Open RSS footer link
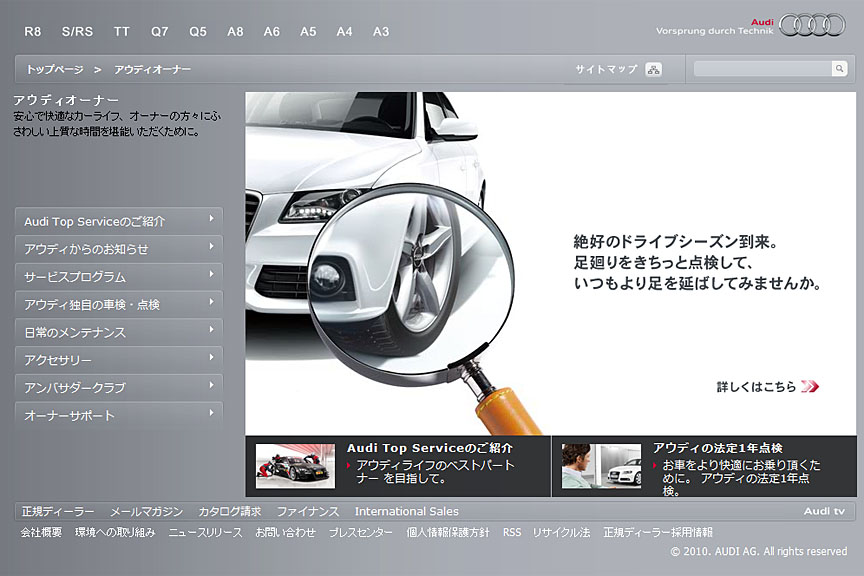Viewport: 864px width, 576px height. (512, 532)
